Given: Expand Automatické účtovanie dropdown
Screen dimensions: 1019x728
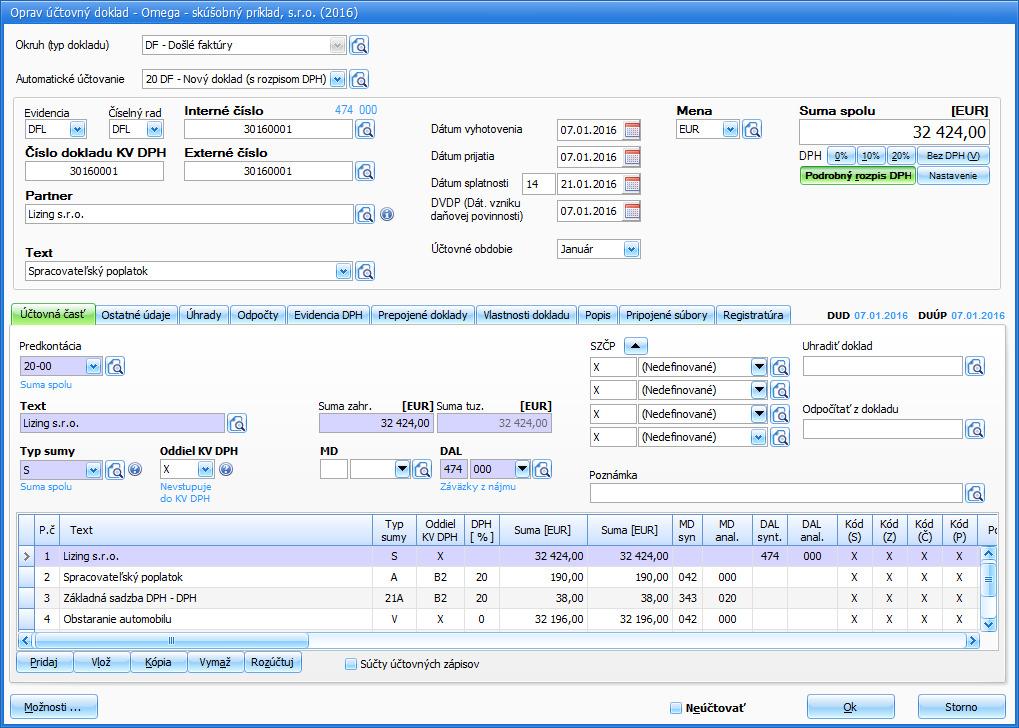Looking at the screenshot, I should pos(337,79).
